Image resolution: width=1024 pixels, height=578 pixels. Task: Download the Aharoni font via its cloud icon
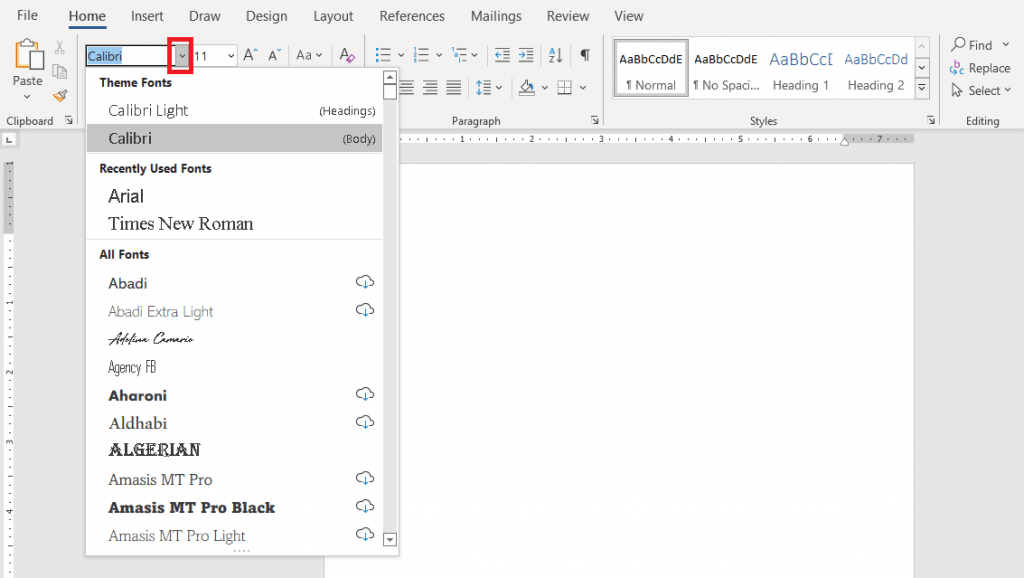tap(365, 393)
